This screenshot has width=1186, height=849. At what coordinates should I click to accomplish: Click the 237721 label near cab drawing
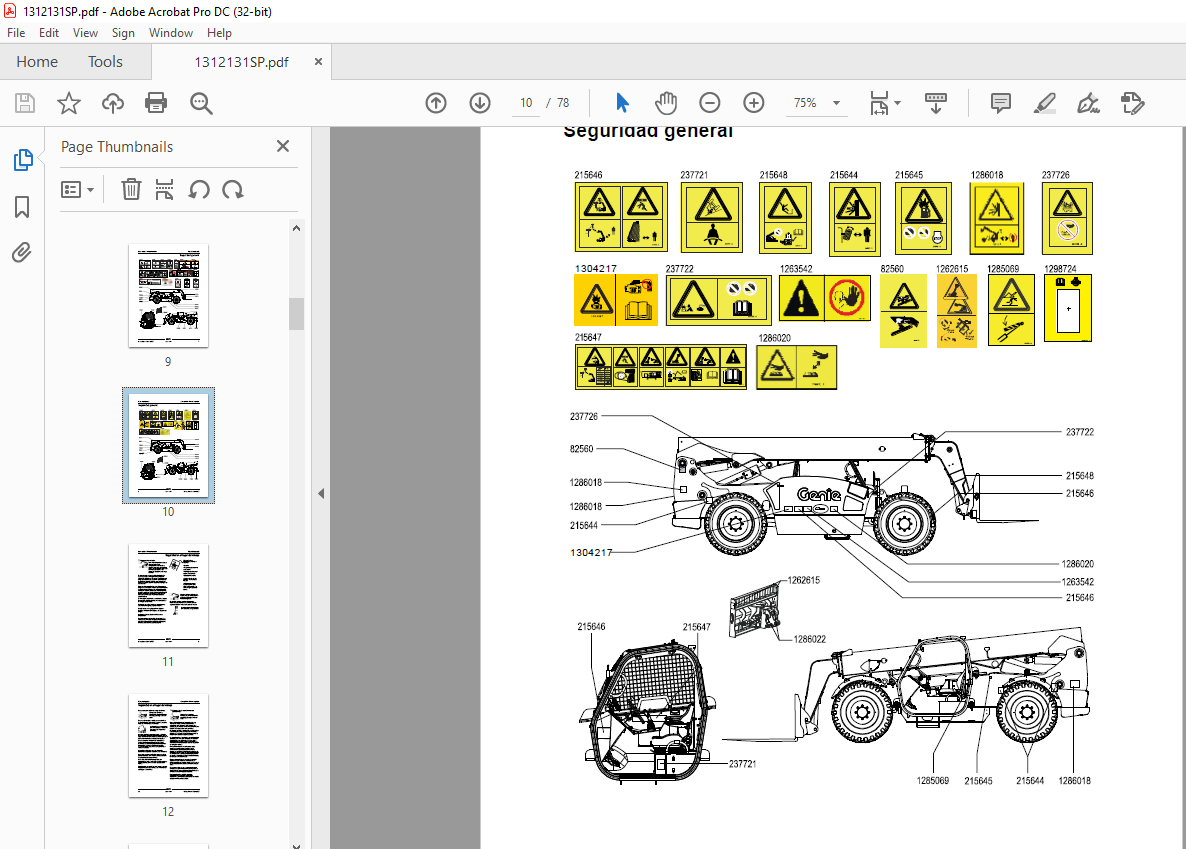pyautogui.click(x=742, y=763)
